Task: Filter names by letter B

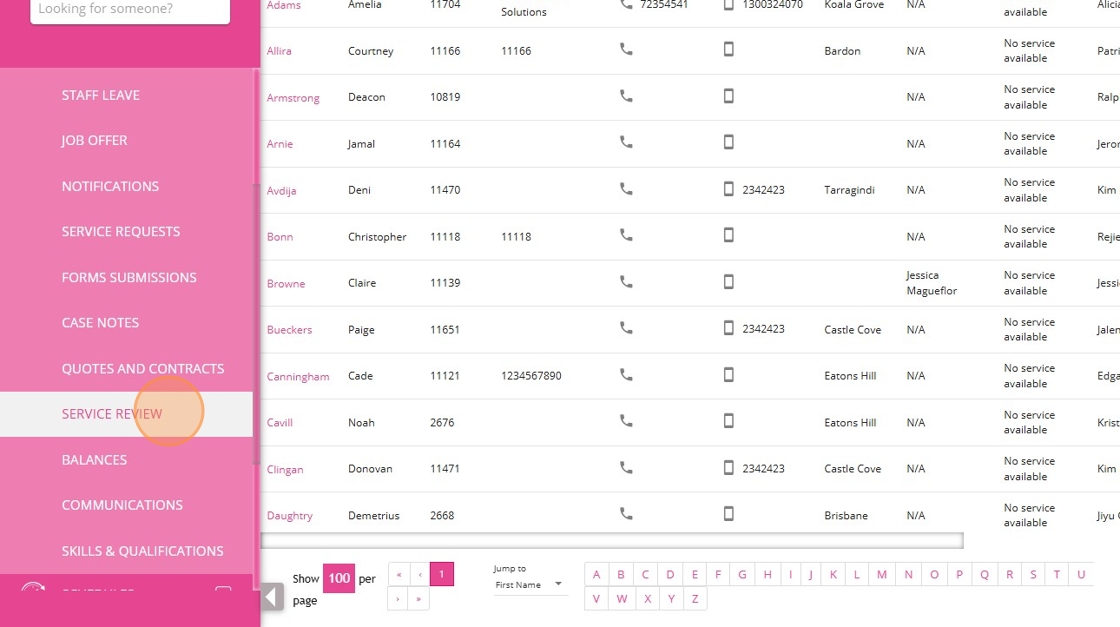Action: click(x=621, y=574)
